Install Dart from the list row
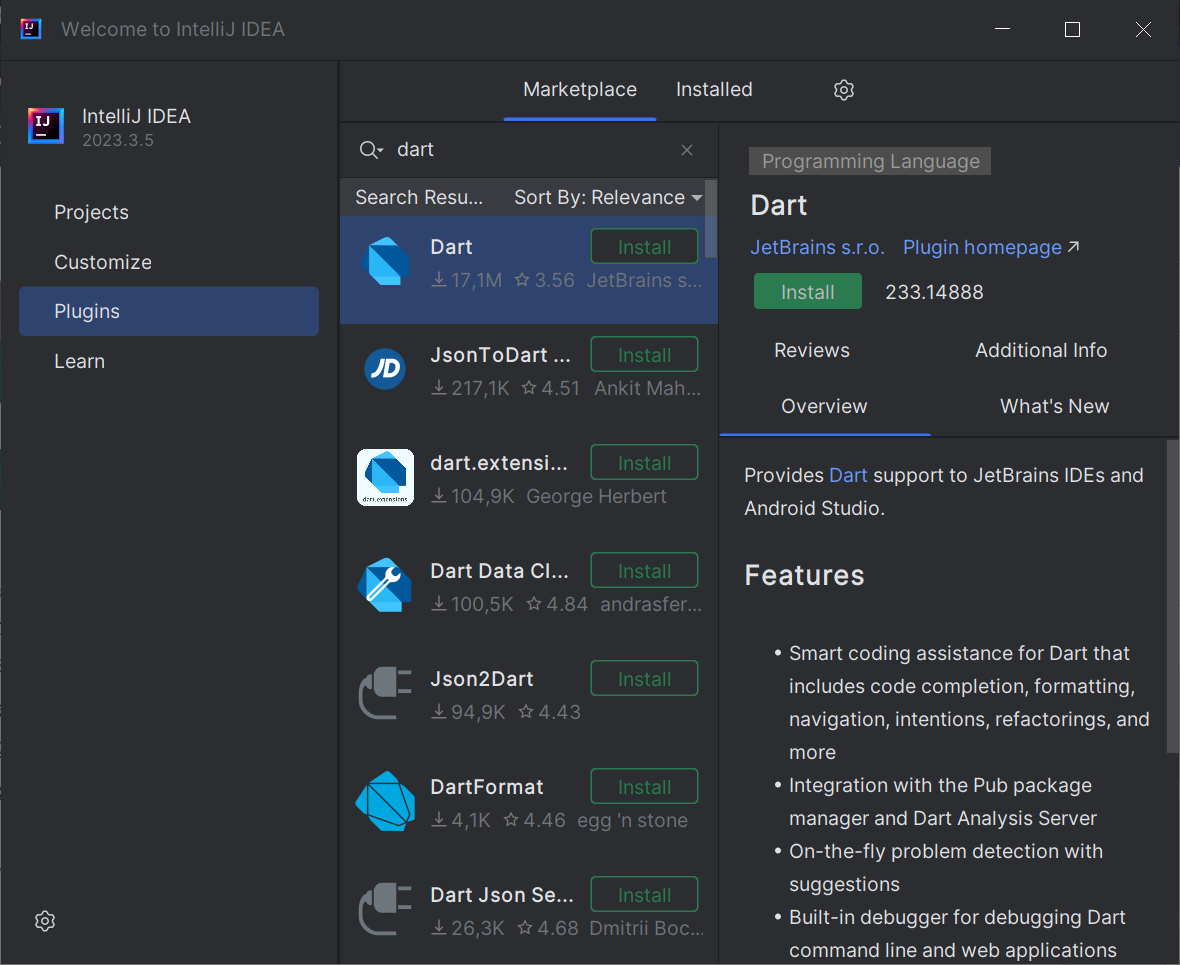This screenshot has height=965, width=1180. [644, 247]
